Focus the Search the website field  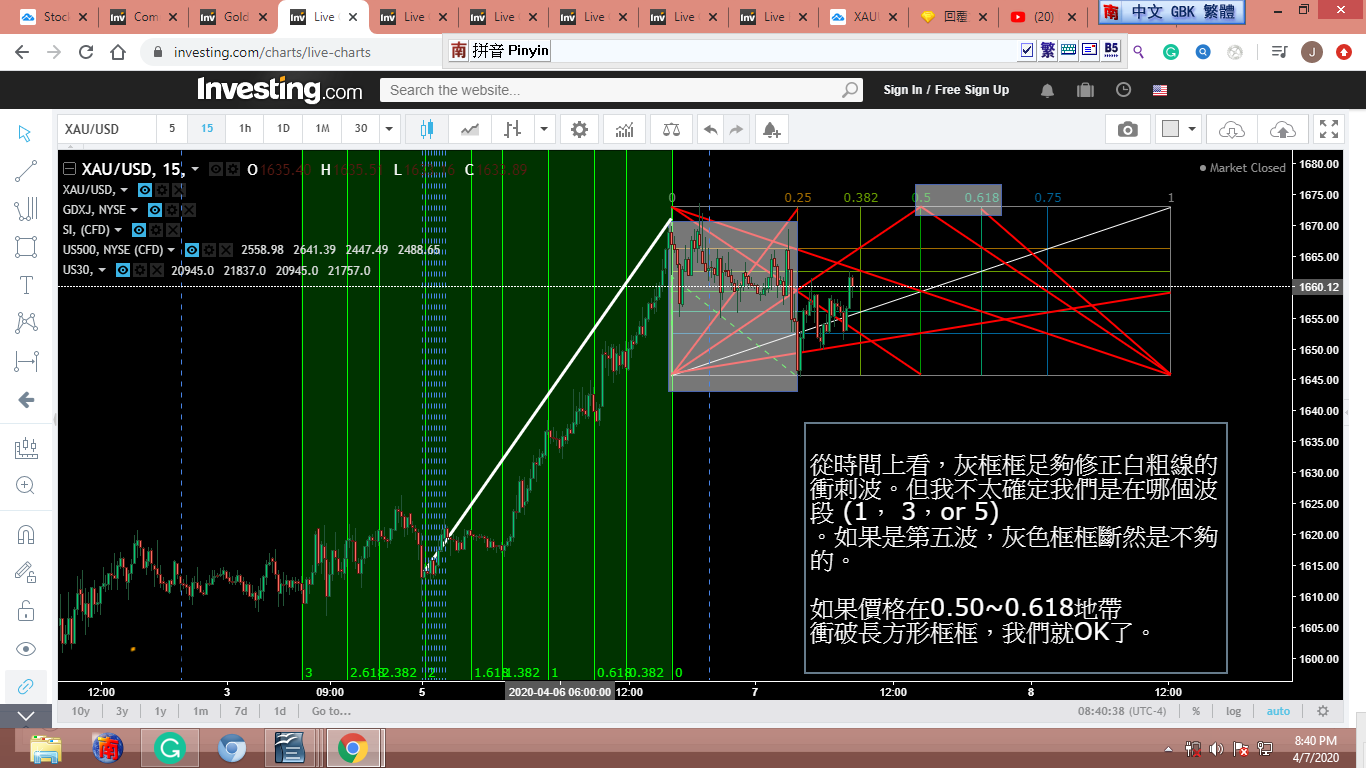pyautogui.click(x=610, y=90)
